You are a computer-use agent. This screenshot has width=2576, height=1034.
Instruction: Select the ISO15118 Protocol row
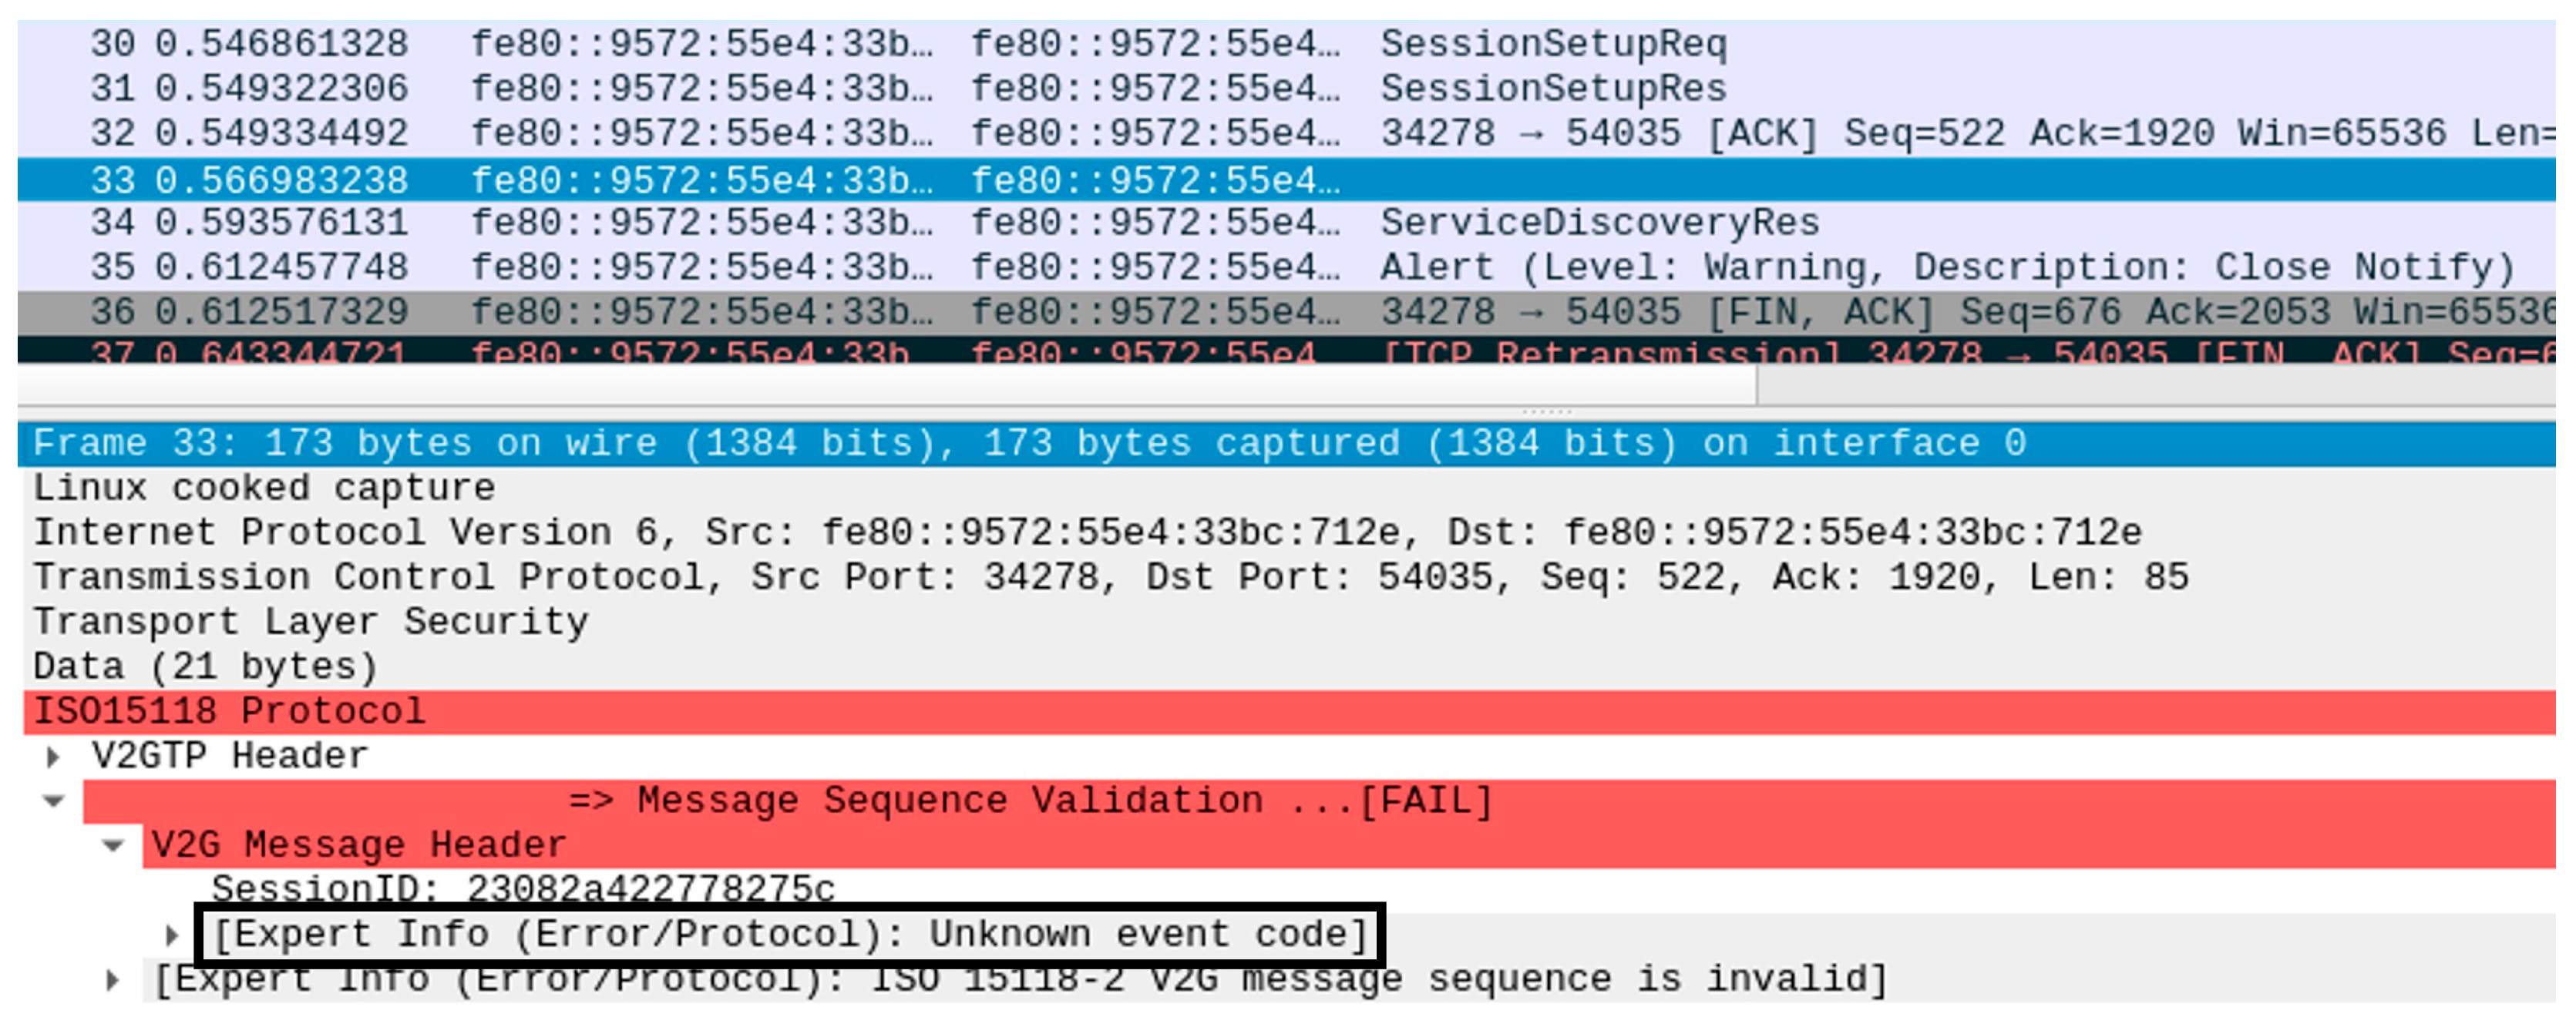tap(230, 712)
